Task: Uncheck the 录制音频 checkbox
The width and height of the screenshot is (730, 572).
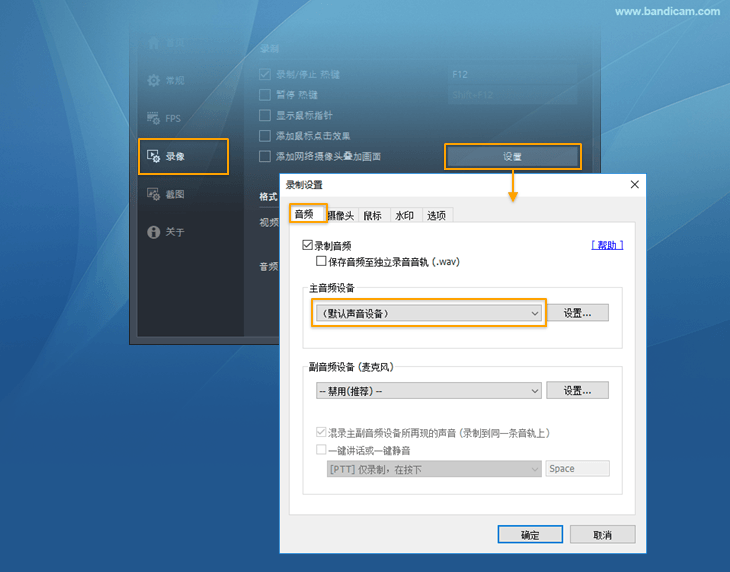Action: pyautogui.click(x=307, y=245)
